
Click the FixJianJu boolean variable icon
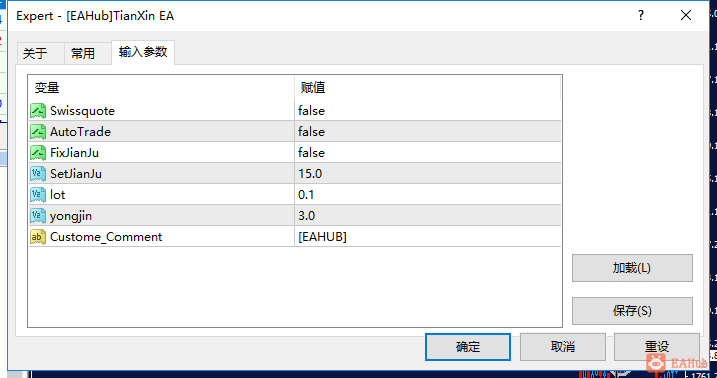pos(38,153)
